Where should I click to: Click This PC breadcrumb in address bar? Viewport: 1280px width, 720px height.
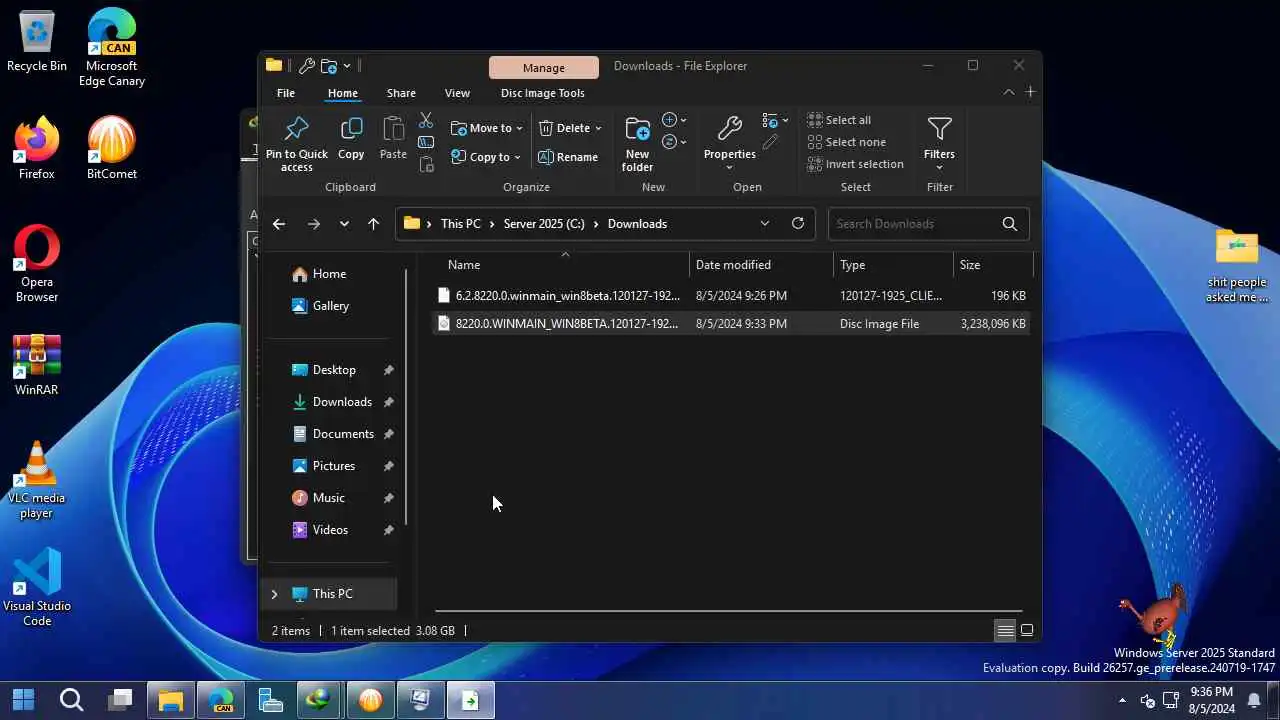click(461, 224)
